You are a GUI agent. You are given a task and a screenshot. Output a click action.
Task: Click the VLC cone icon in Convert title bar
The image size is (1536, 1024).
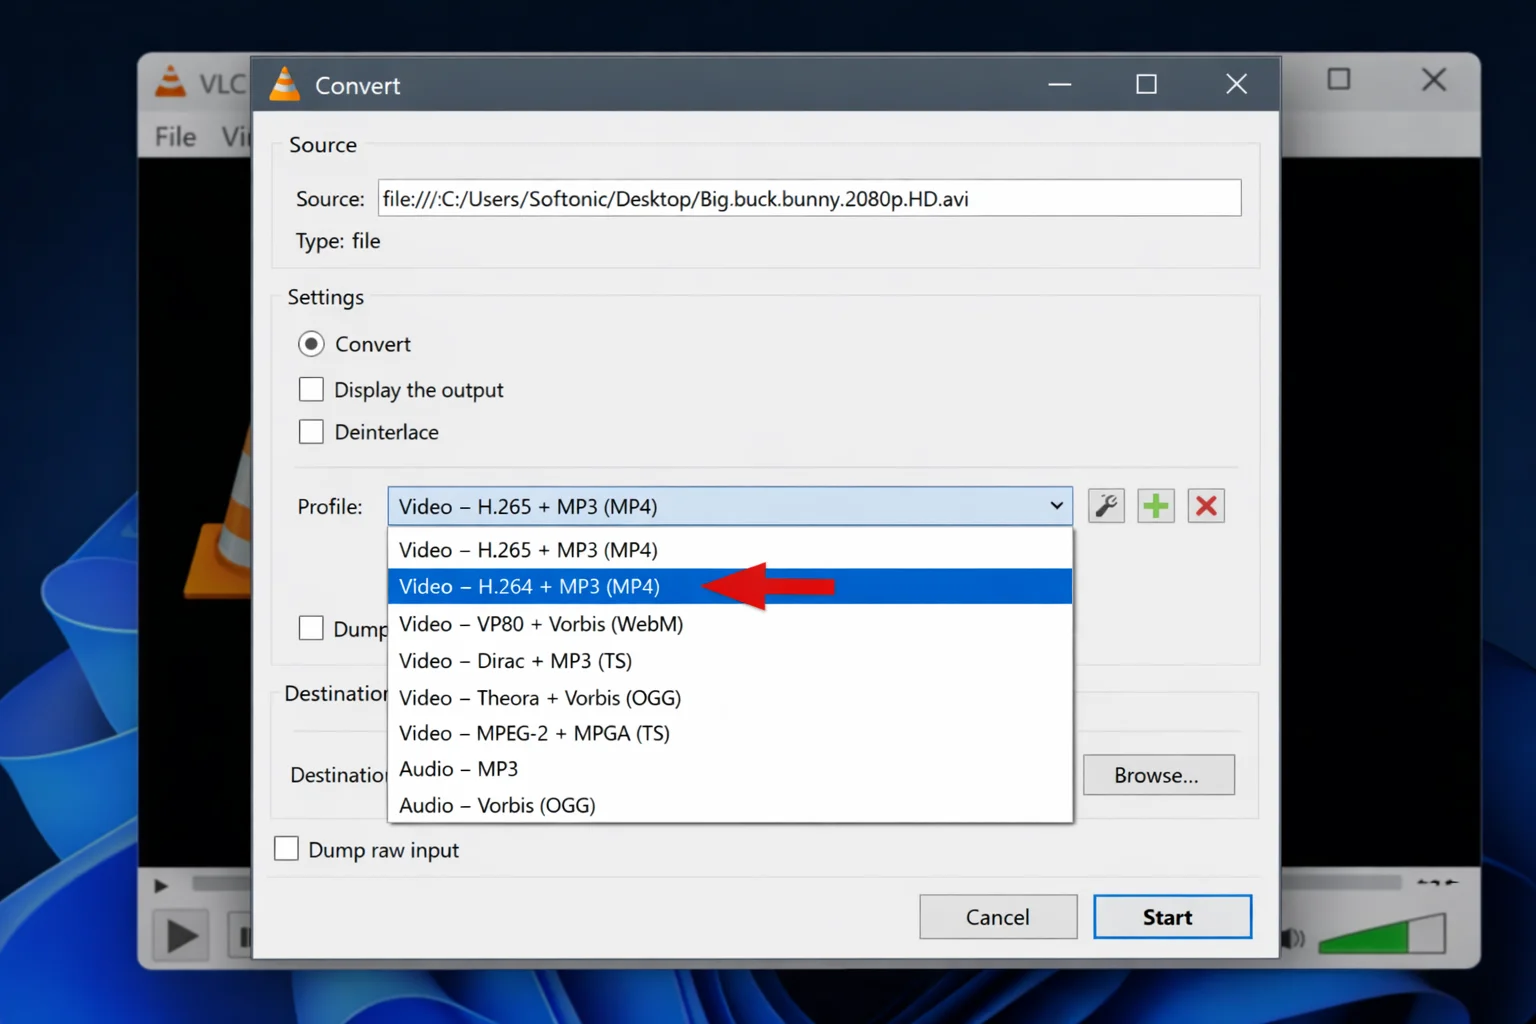tap(285, 85)
